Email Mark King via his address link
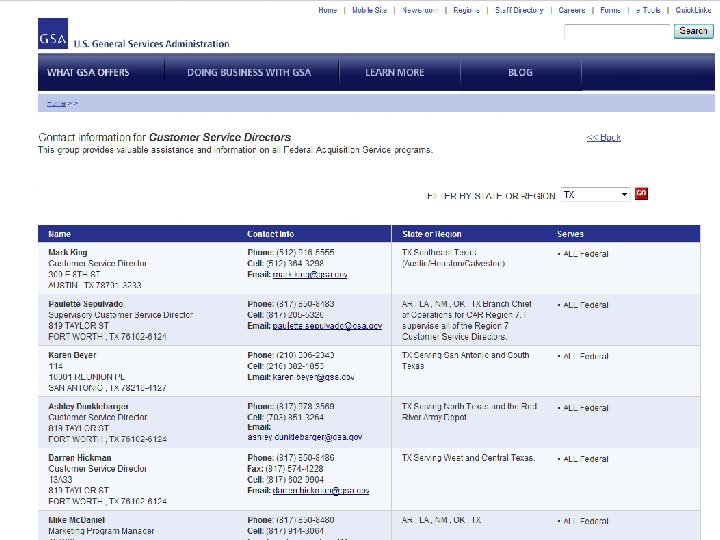Screen dimensions: 720x540 tap(310, 274)
